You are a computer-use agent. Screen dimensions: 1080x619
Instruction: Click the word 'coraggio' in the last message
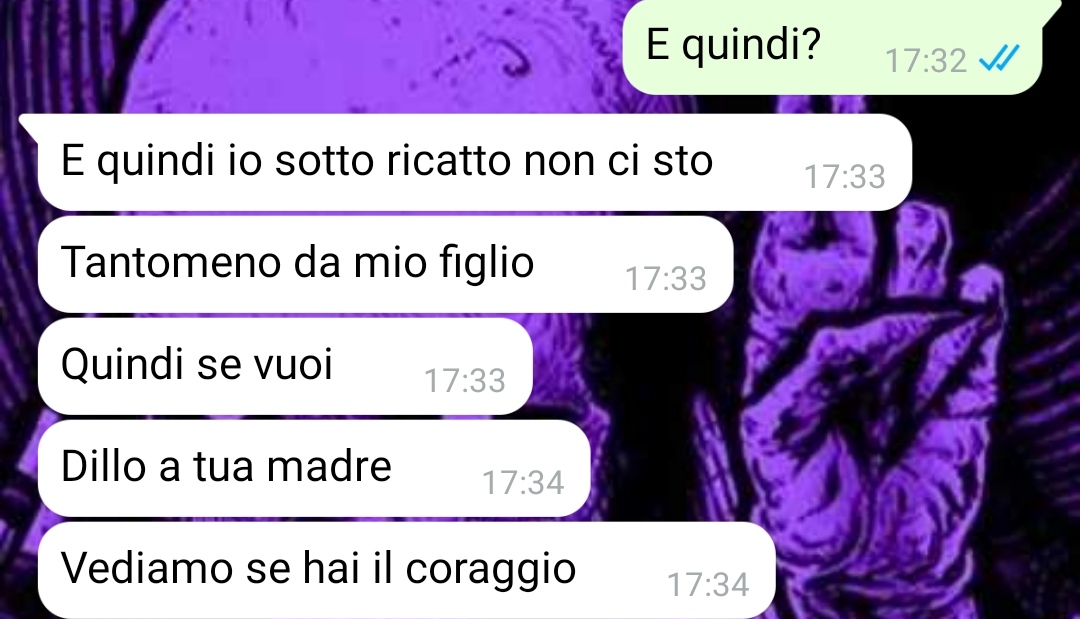490,571
